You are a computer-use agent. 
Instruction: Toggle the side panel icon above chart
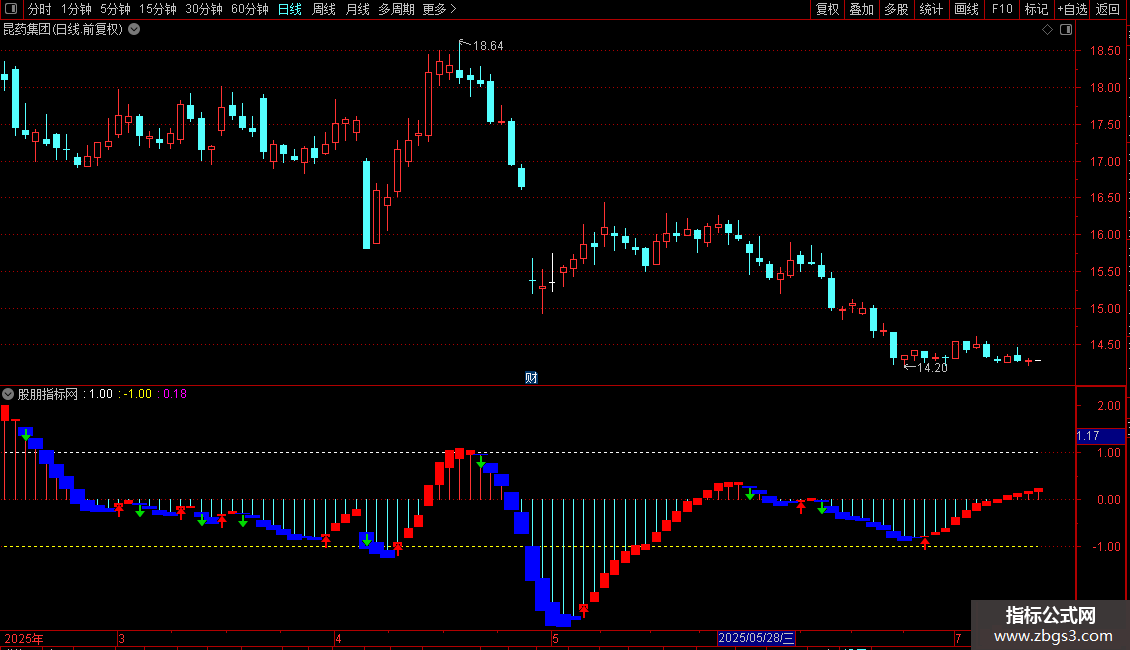(1066, 30)
